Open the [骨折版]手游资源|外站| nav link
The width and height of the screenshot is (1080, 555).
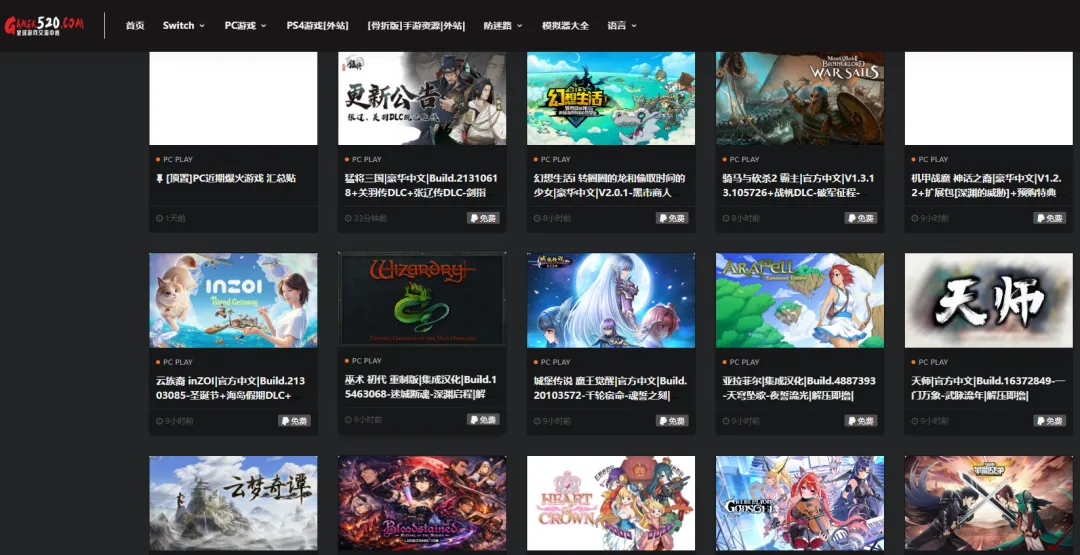click(416, 25)
